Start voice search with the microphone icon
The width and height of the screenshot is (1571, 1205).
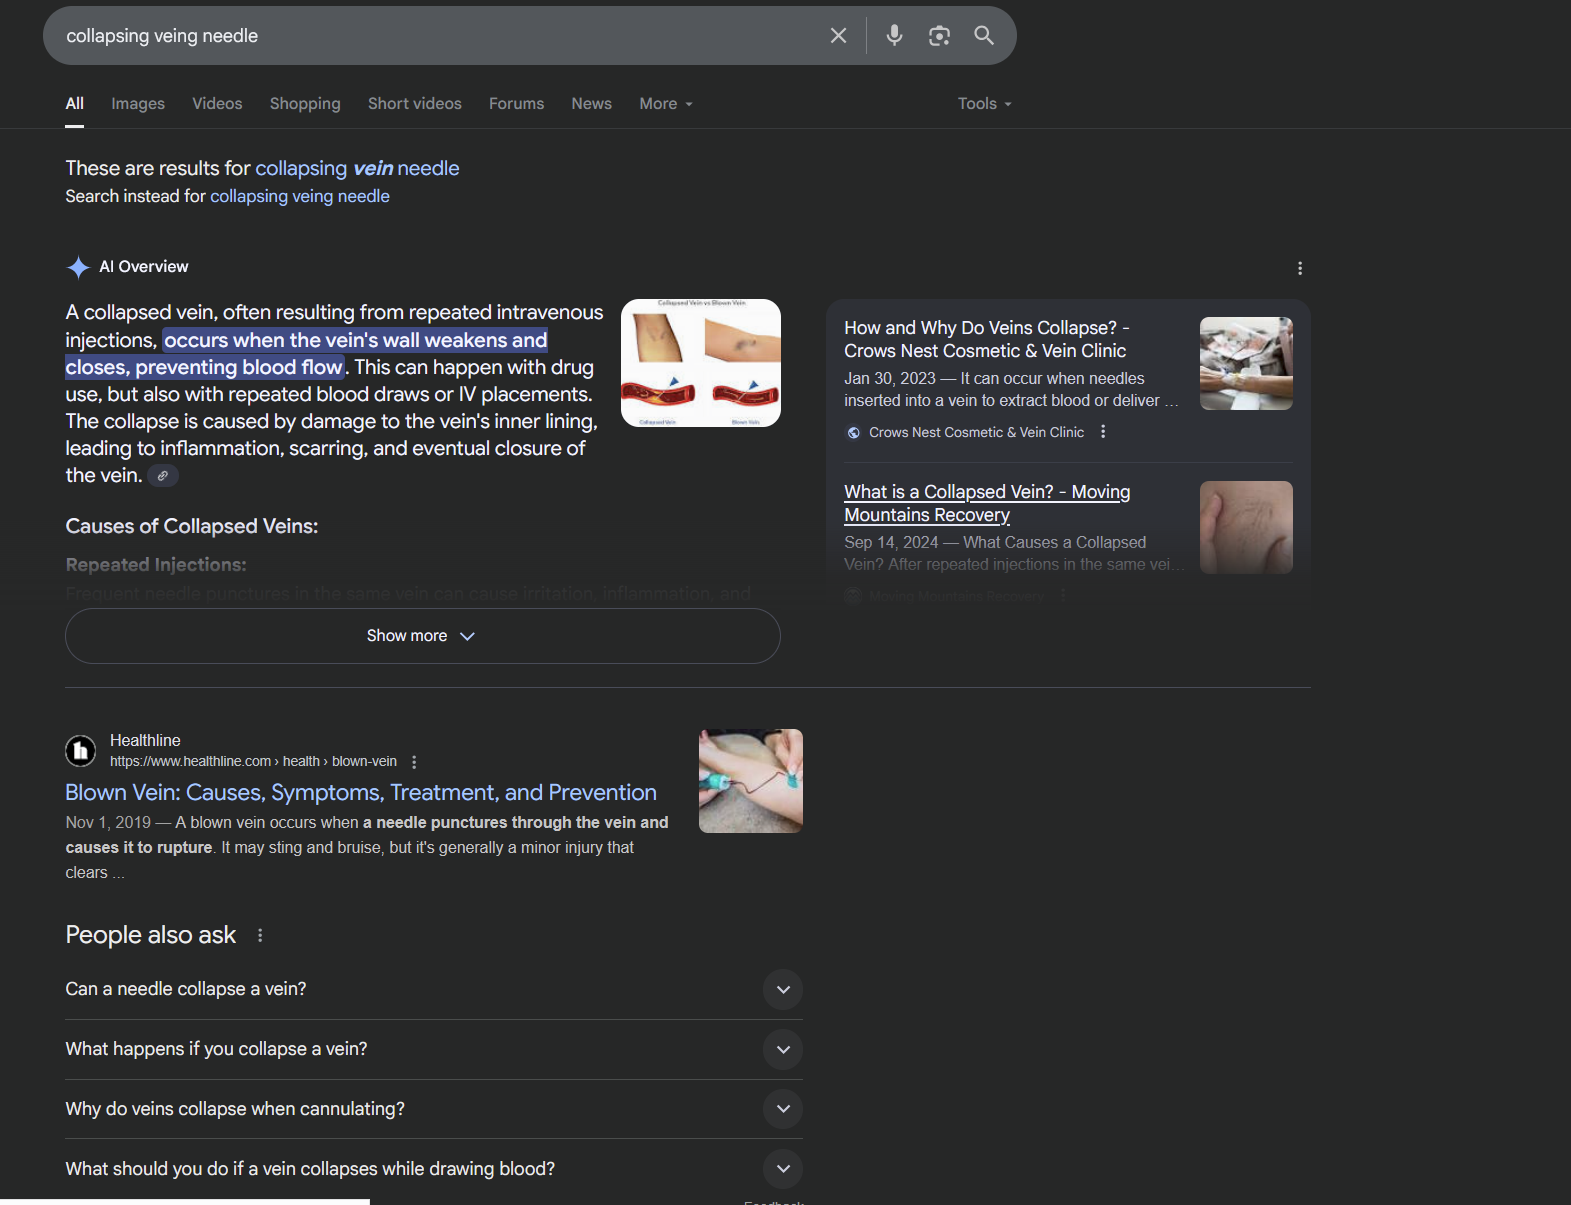(894, 36)
